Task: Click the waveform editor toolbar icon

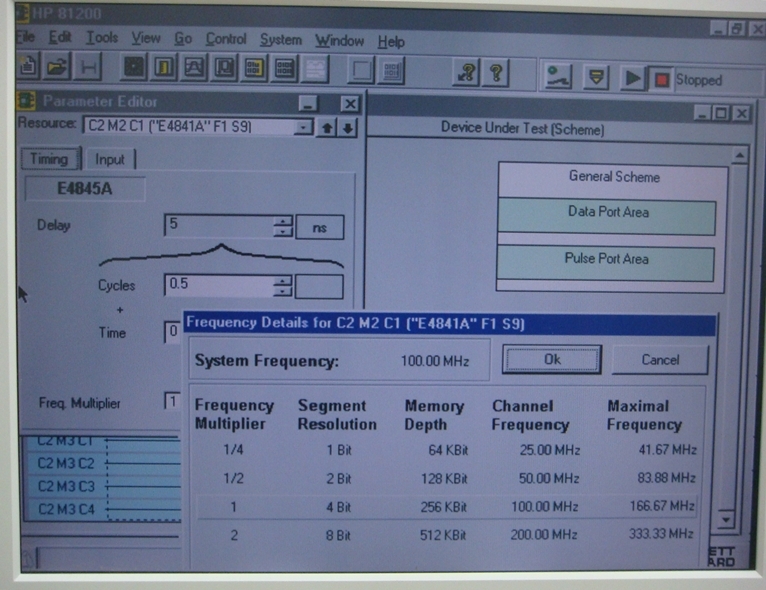Action: [194, 67]
